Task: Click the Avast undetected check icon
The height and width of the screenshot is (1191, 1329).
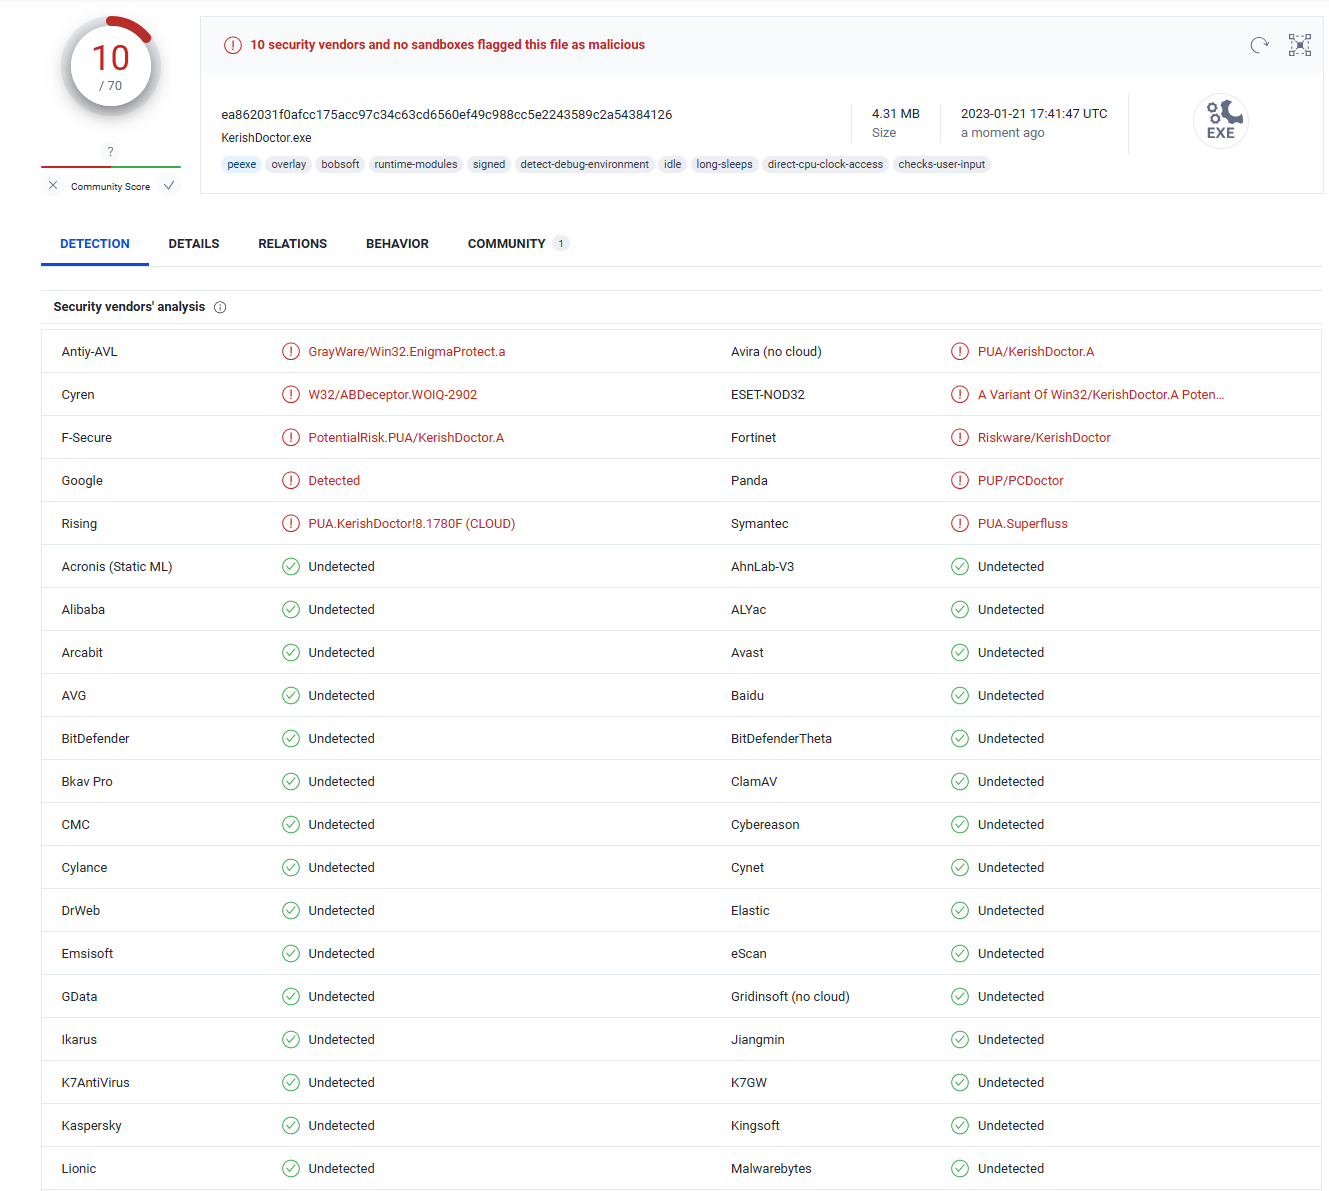Action: click(x=960, y=653)
